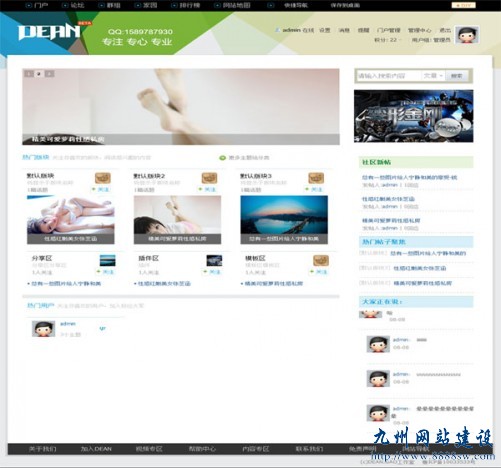Image resolution: width=501 pixels, height=468 pixels.
Task: Click admin's avatar in the 热门用户 section
Action: pyautogui.click(x=43, y=329)
